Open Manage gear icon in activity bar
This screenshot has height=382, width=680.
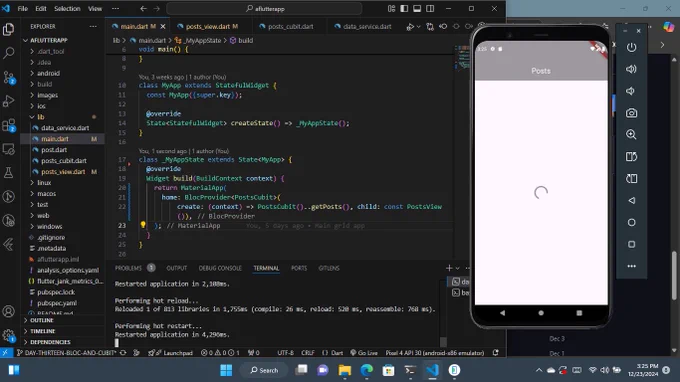[x=9, y=335]
